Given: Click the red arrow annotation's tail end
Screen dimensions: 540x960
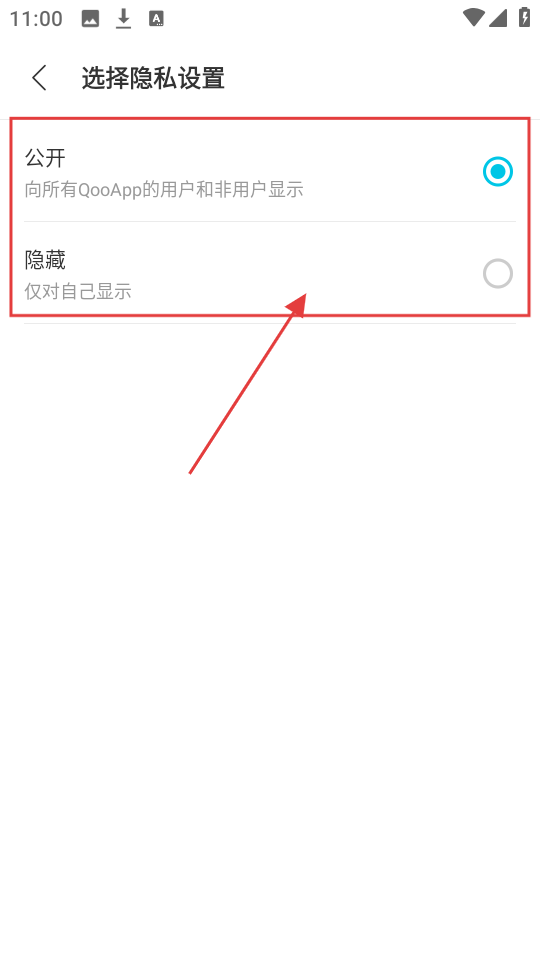Looking at the screenshot, I should [190, 472].
